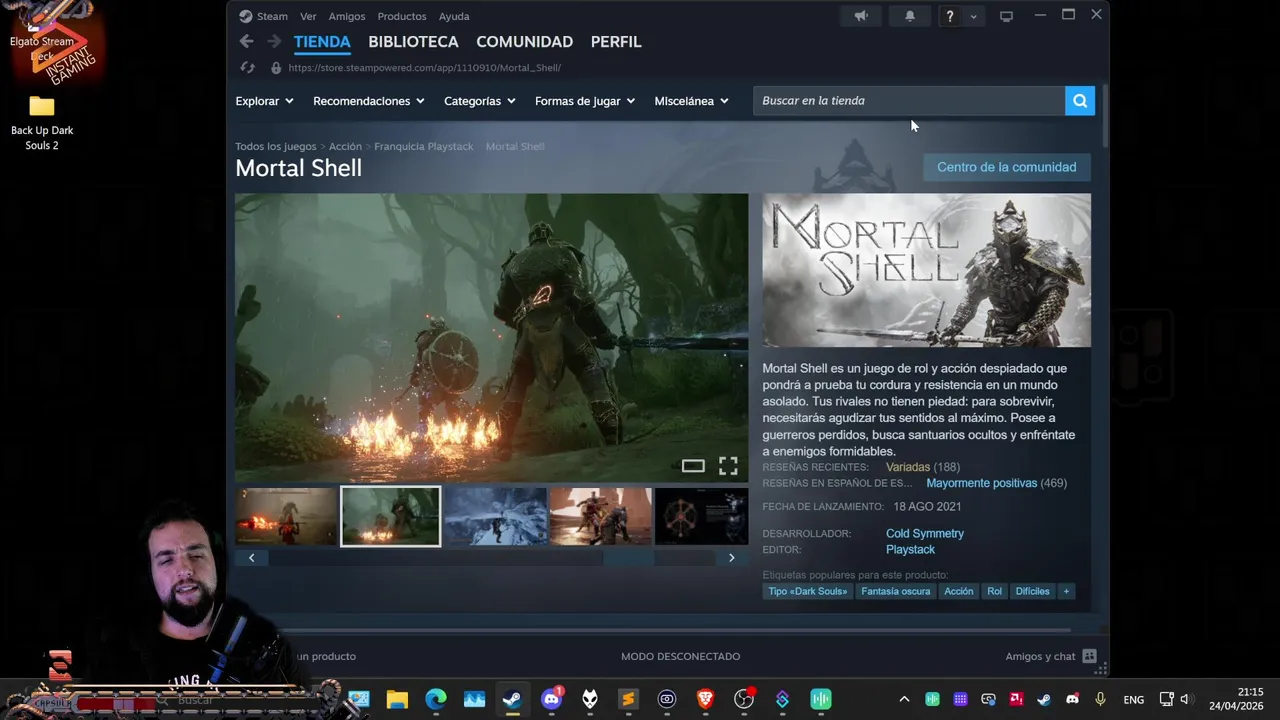This screenshot has height=720, width=1280.
Task: Click the Mortal Shell header image
Action: click(x=926, y=270)
